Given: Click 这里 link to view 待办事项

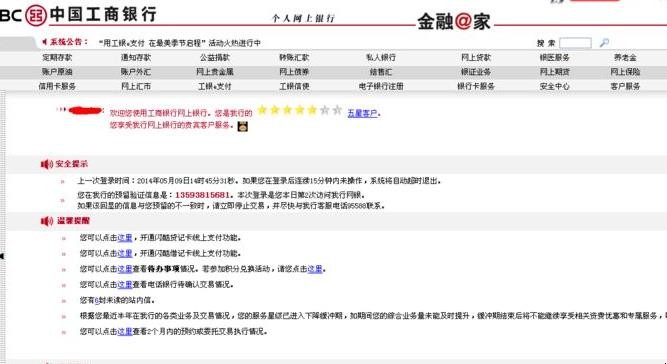Looking at the screenshot, I should 125,269.
